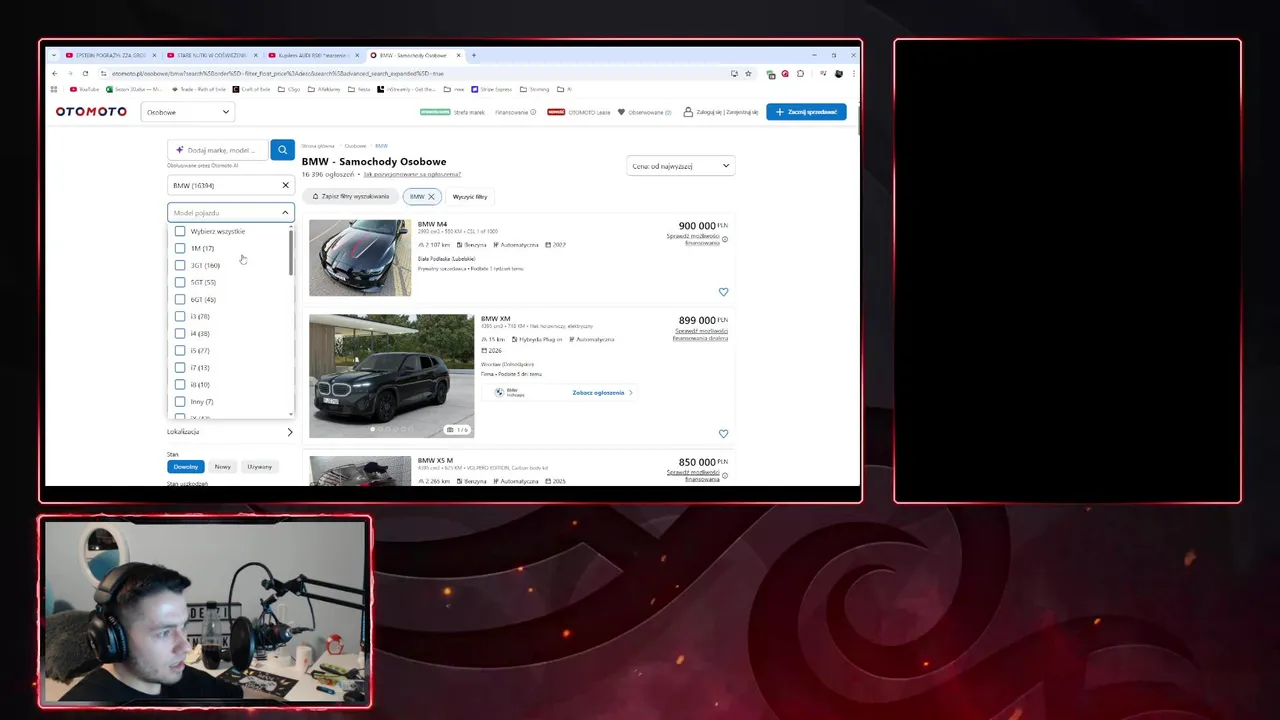Switch to the EPSTEIN YouTube tab

click(x=108, y=55)
